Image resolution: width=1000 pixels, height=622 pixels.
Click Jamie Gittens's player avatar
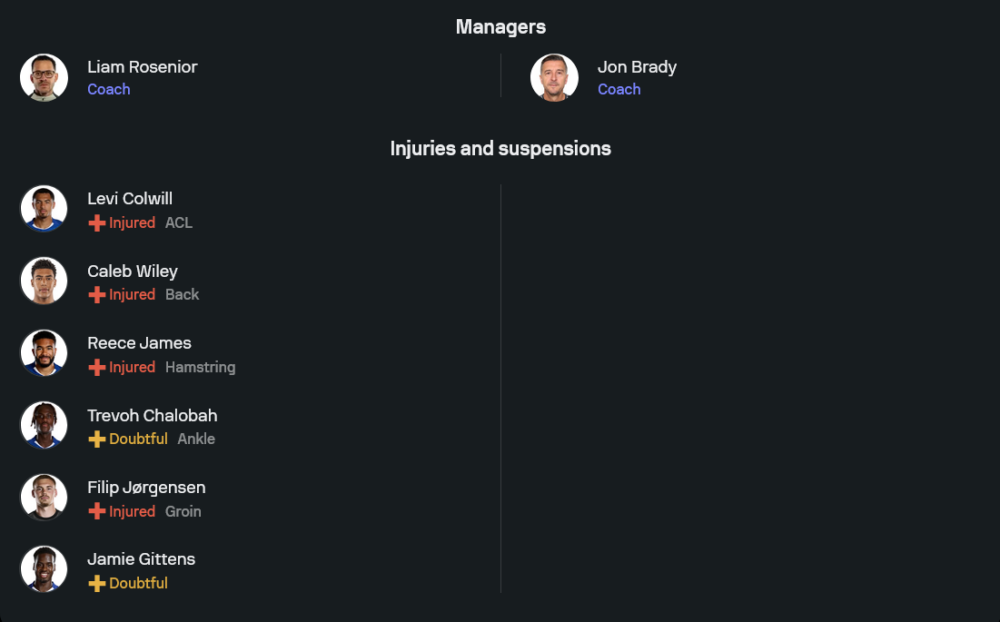44,570
